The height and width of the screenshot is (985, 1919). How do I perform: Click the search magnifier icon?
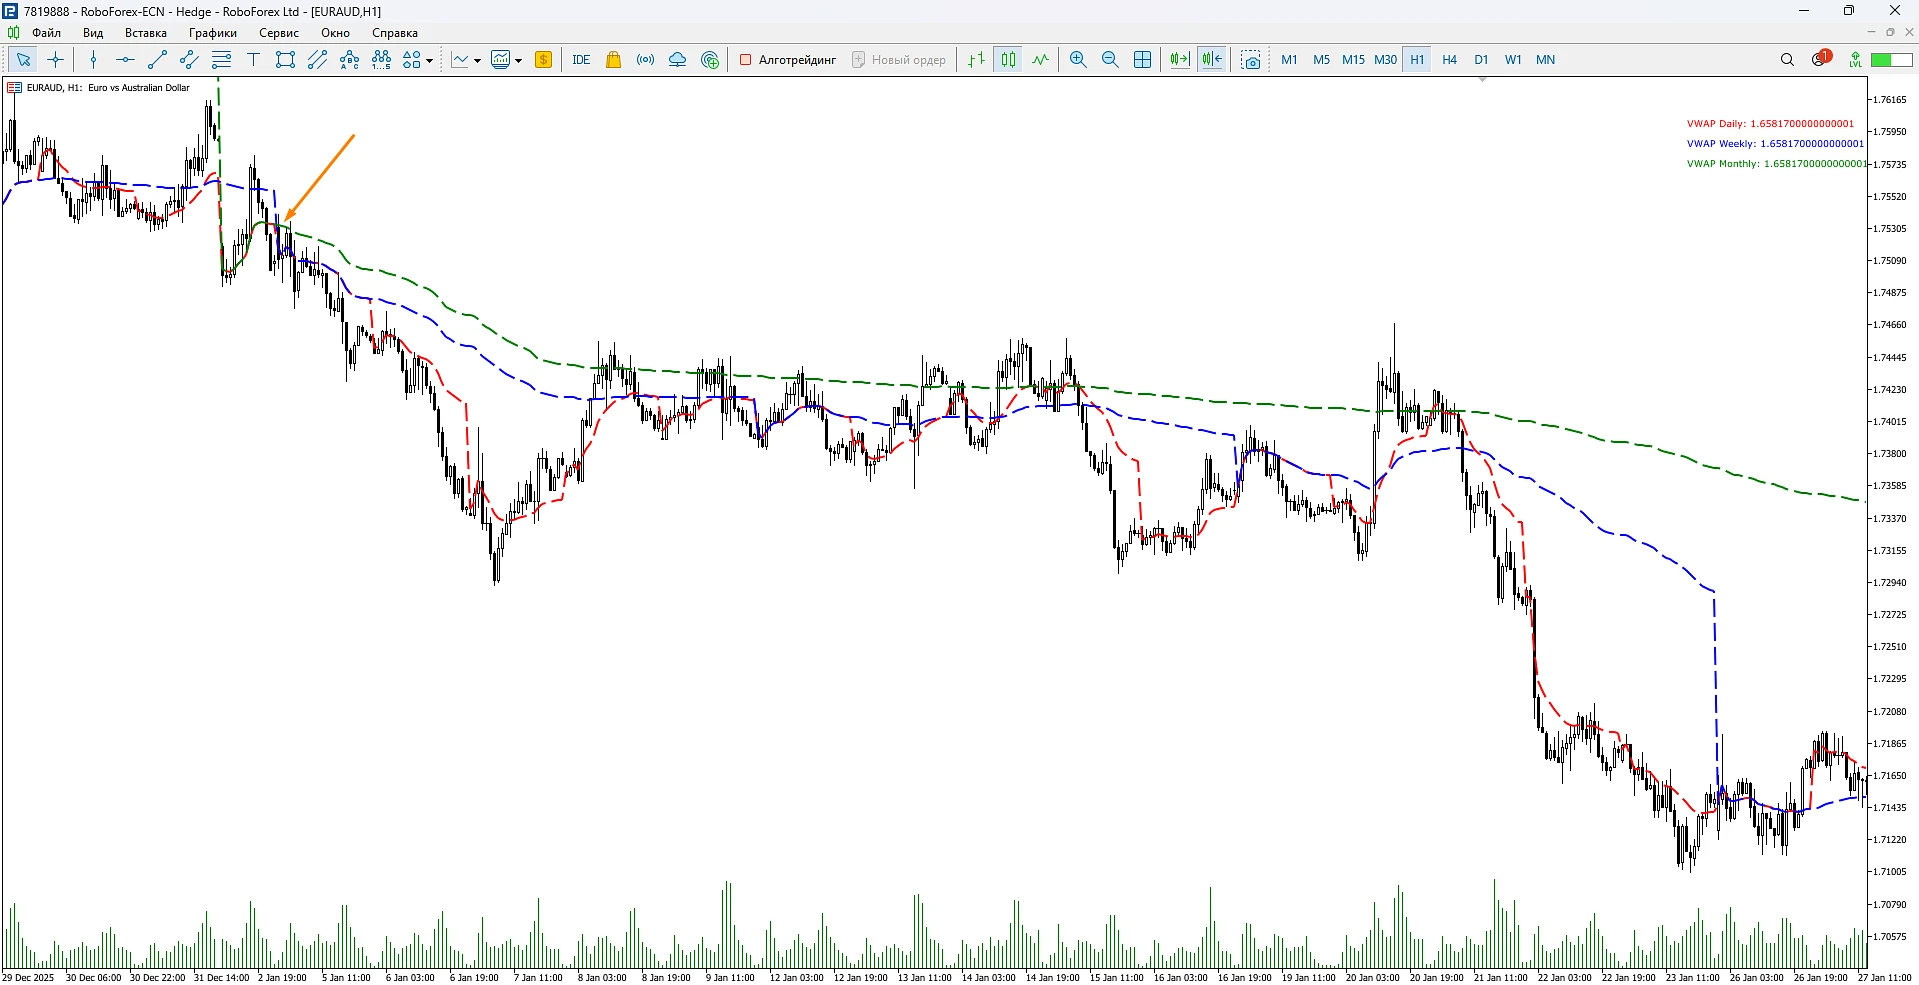1787,60
